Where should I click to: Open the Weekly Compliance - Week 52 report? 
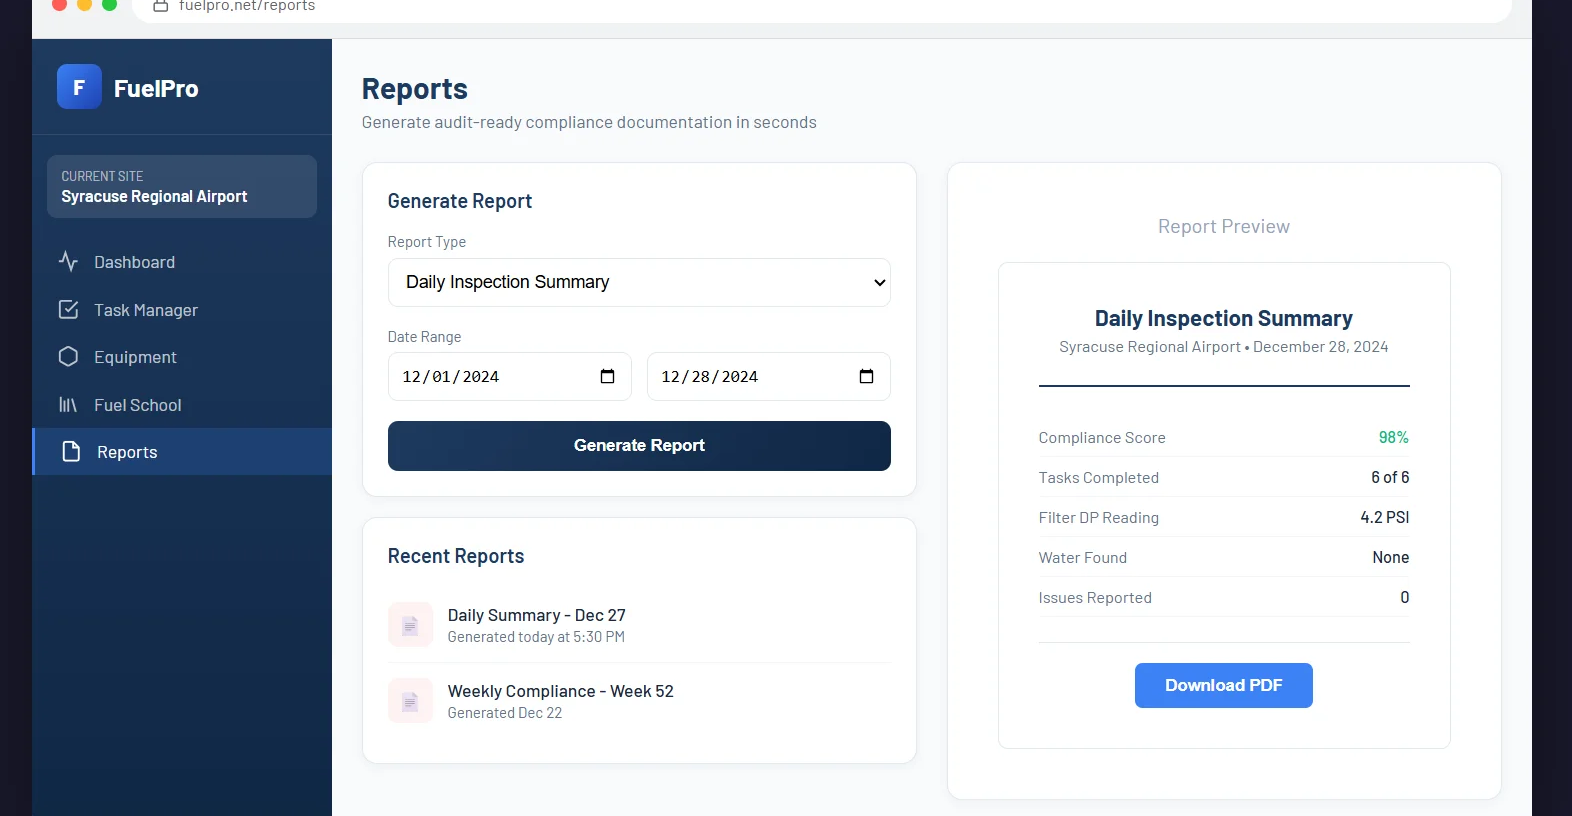point(639,701)
